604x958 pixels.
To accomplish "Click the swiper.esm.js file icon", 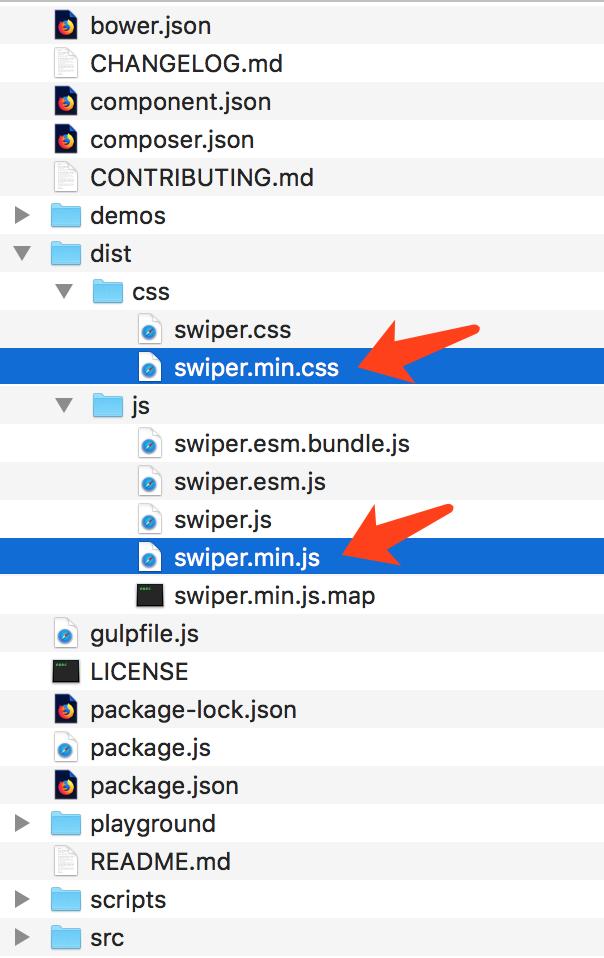I will tap(150, 482).
